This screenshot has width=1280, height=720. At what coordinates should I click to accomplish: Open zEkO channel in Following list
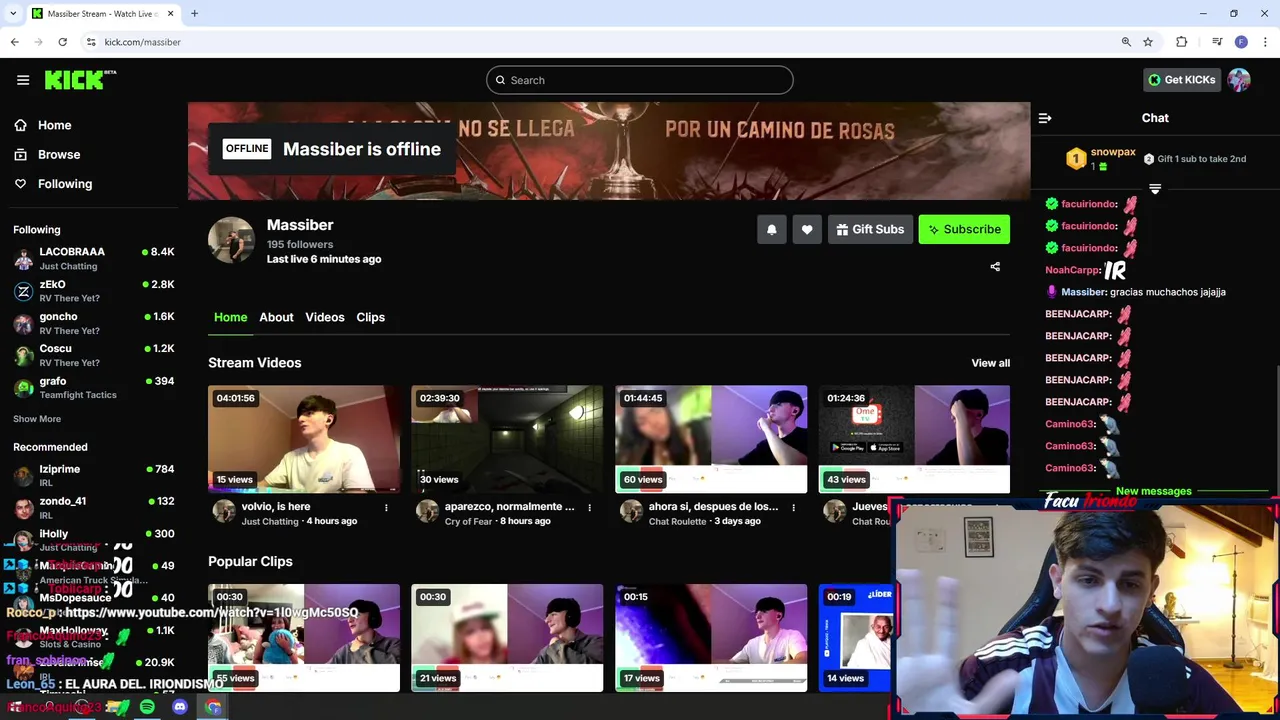94,291
